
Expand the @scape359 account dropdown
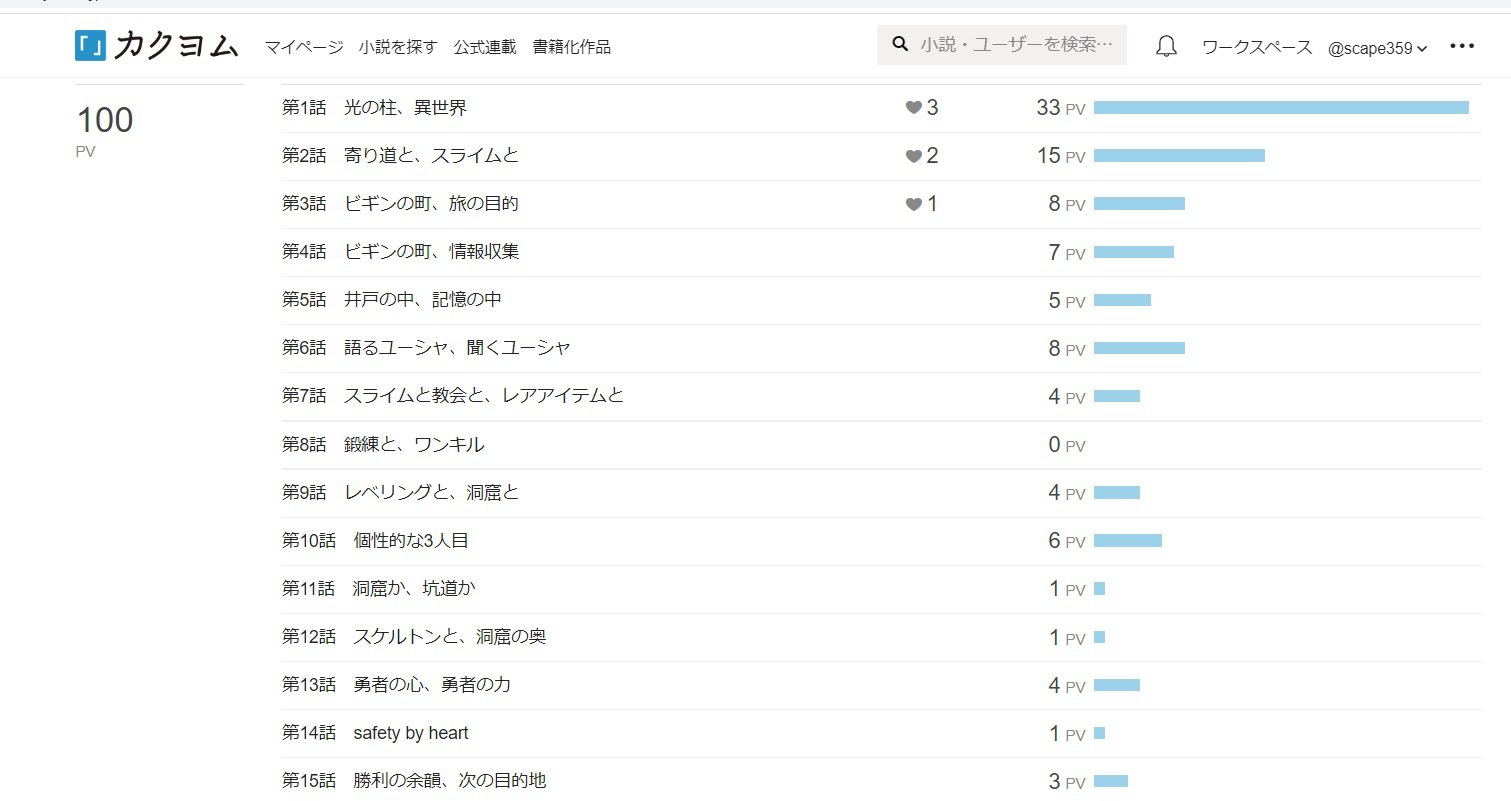coord(1377,48)
